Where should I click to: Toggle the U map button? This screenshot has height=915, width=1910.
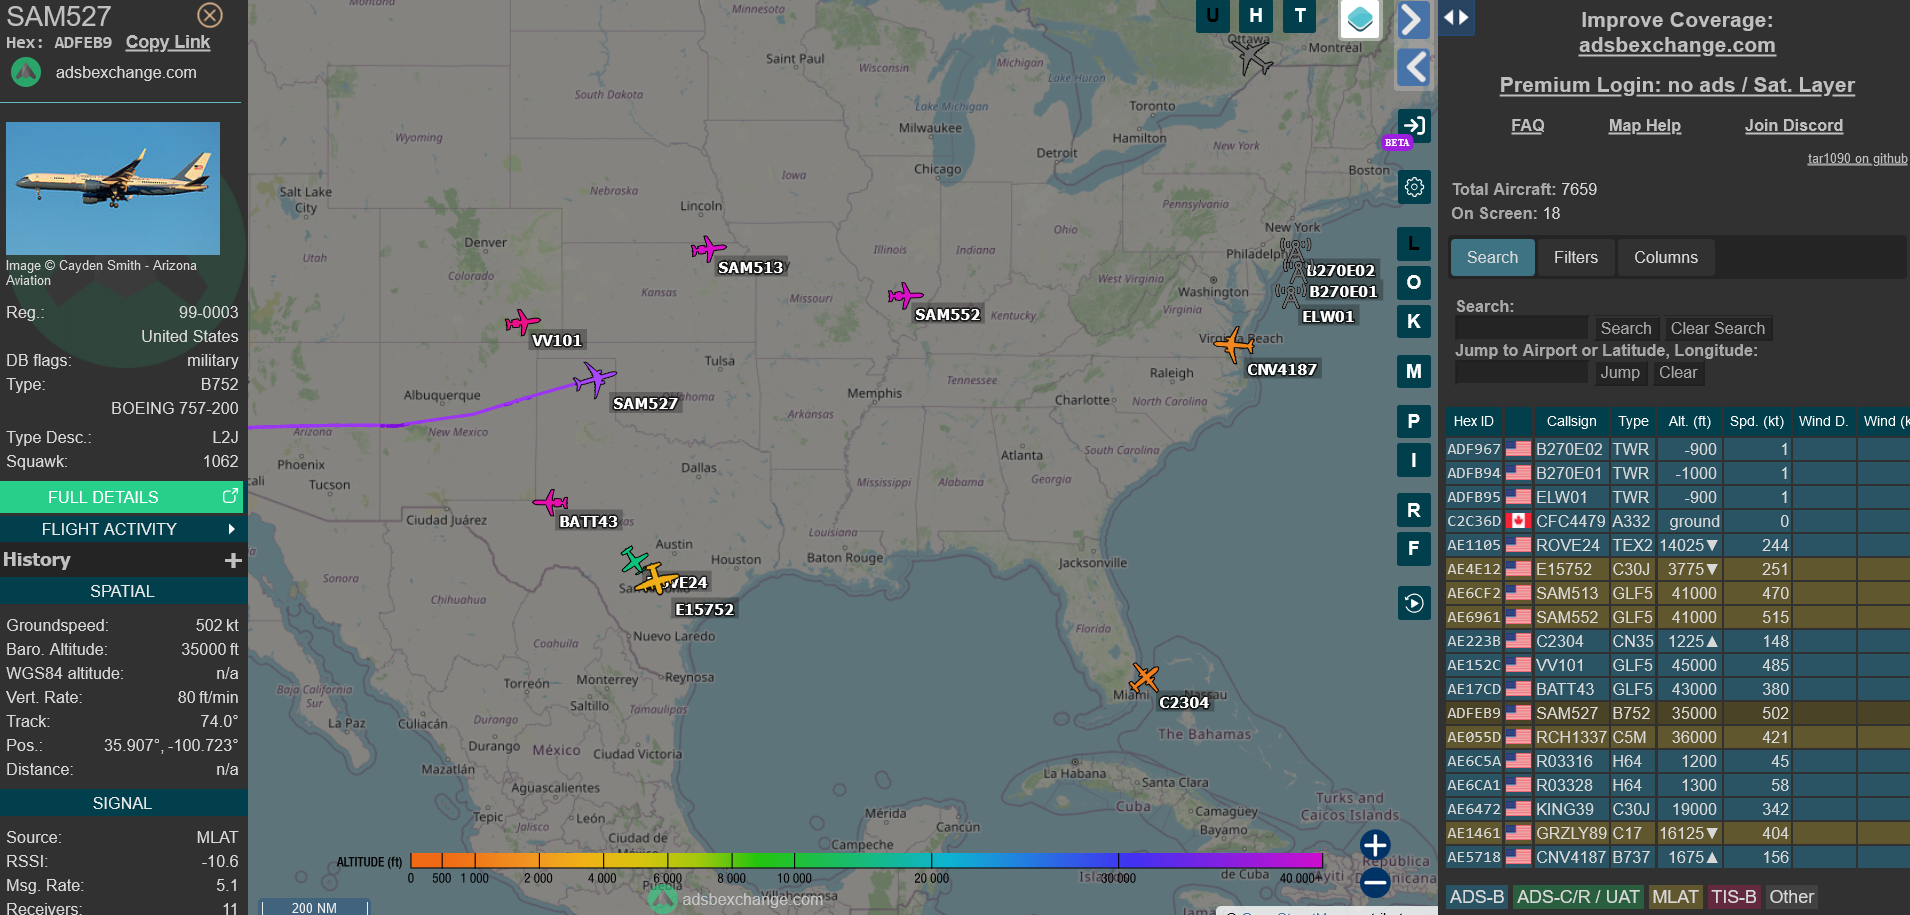1212,15
